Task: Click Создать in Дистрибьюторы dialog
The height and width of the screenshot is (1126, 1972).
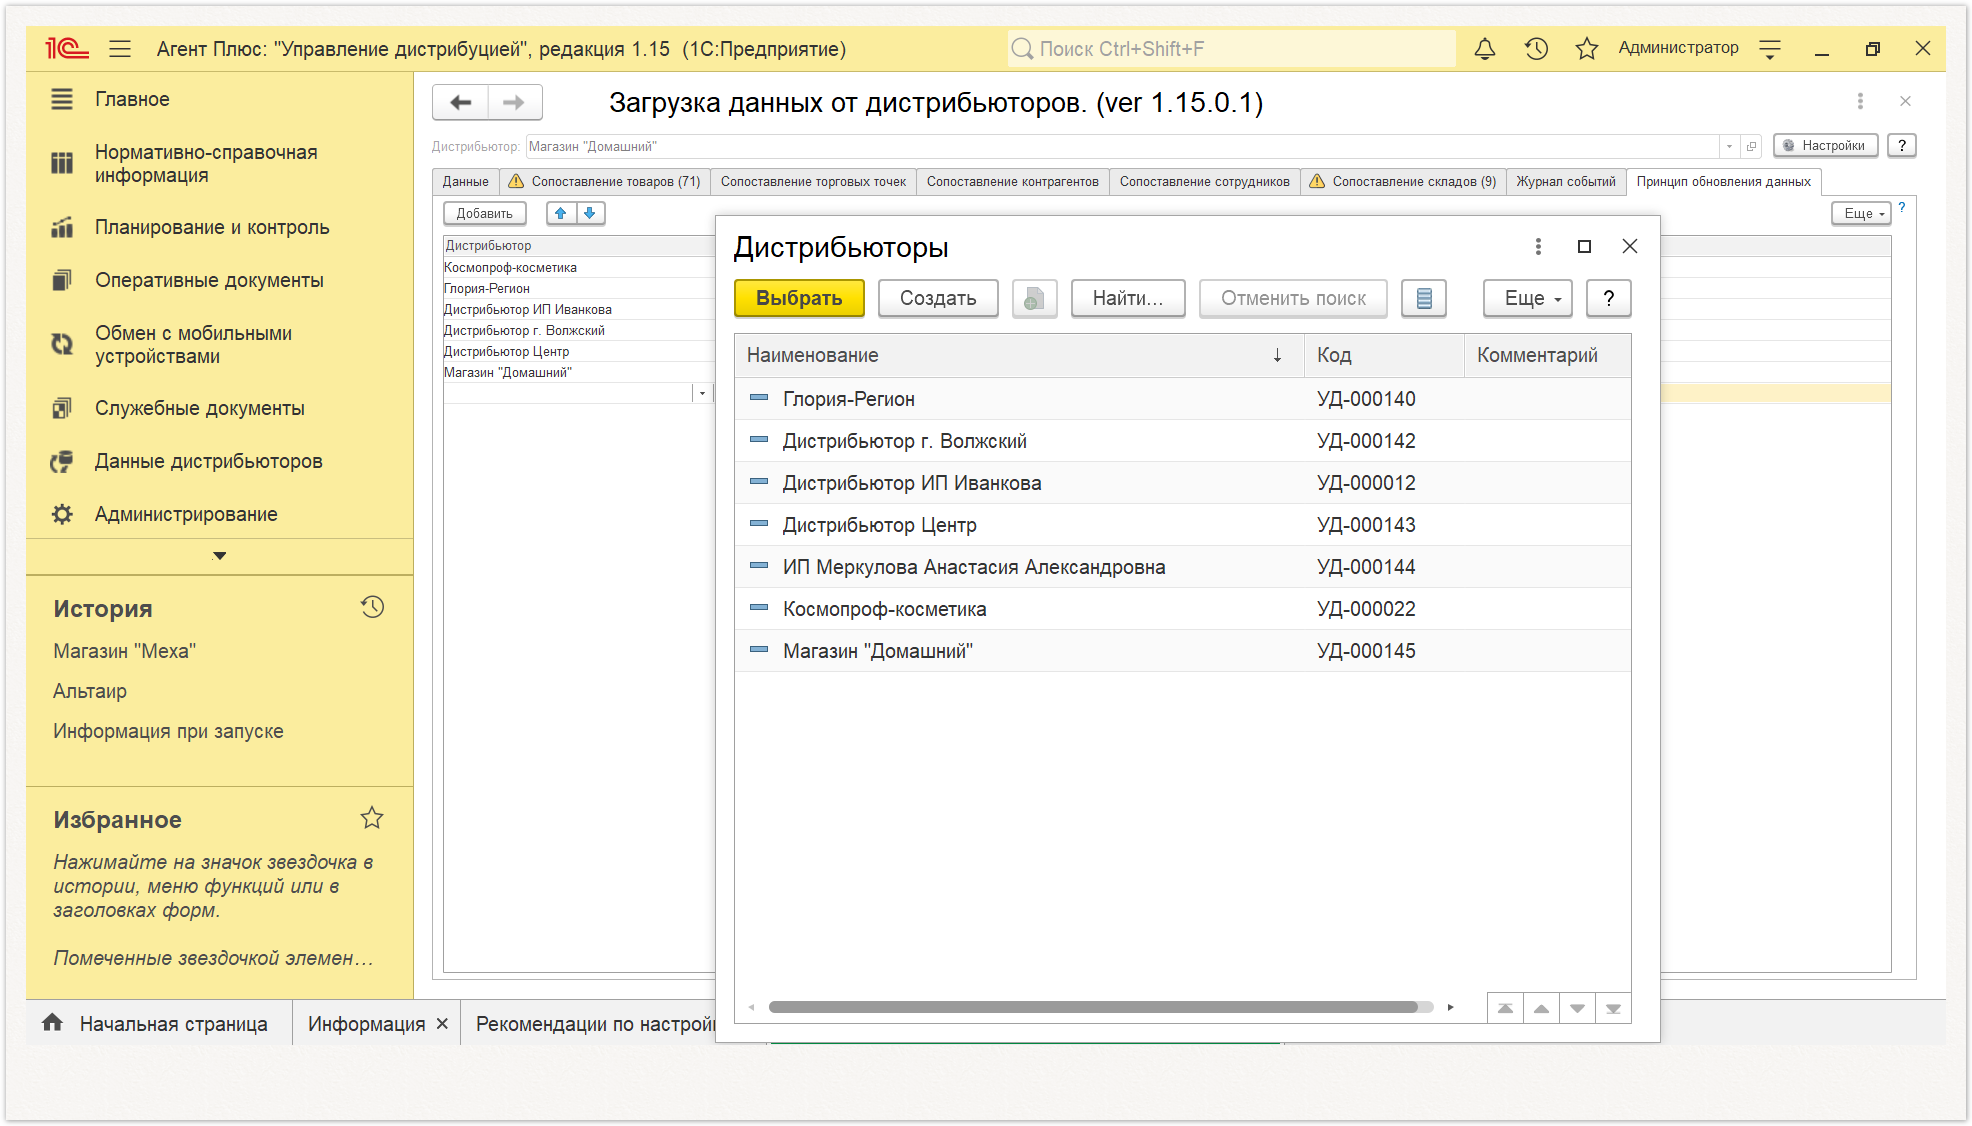Action: click(x=938, y=298)
